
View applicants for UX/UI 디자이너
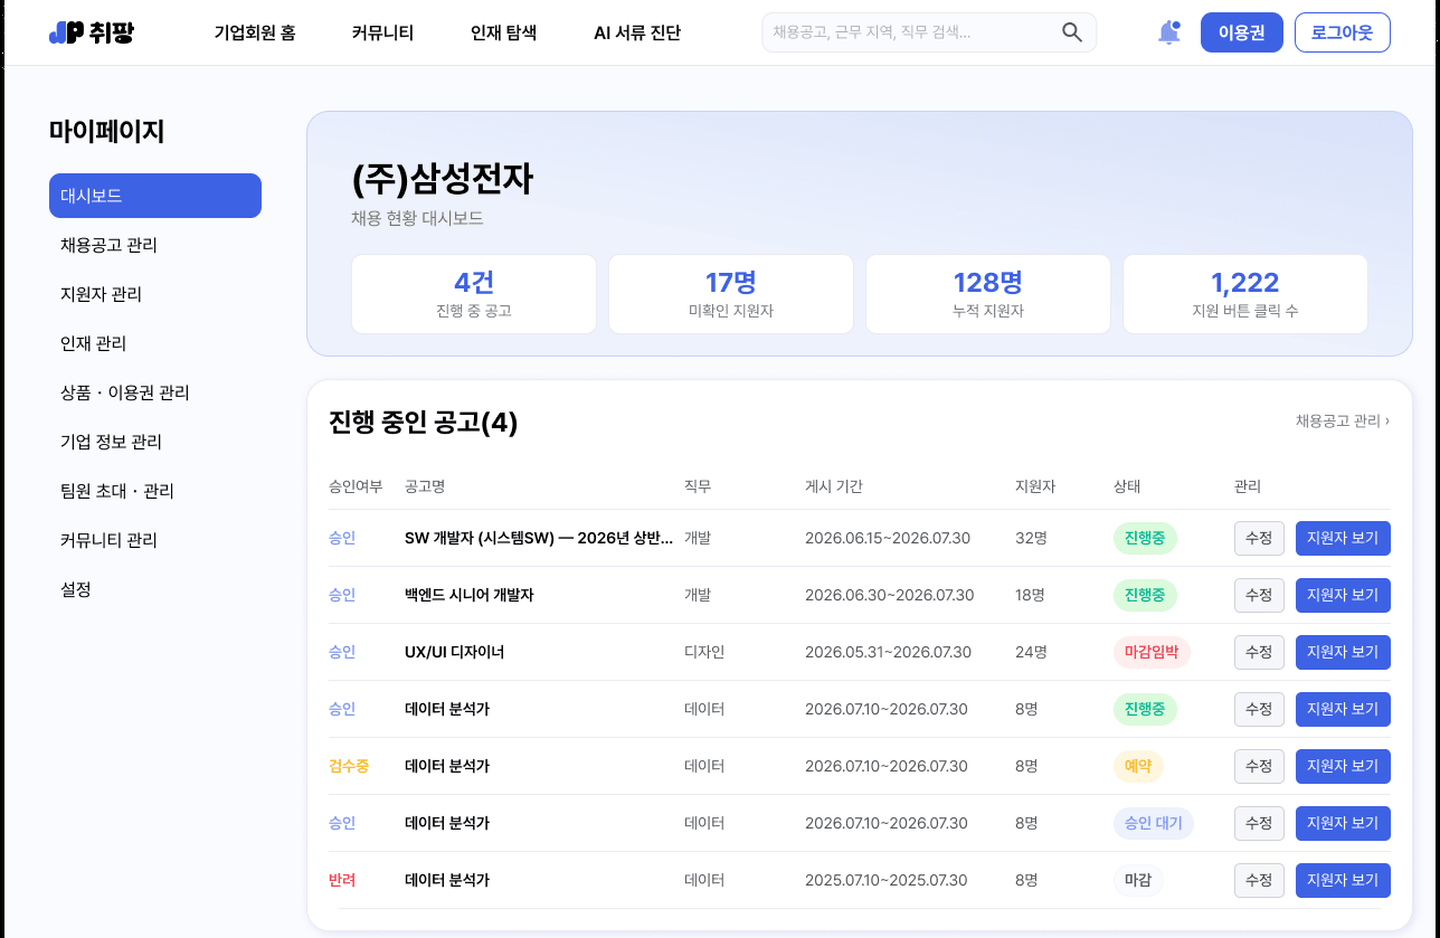pyautogui.click(x=1343, y=652)
